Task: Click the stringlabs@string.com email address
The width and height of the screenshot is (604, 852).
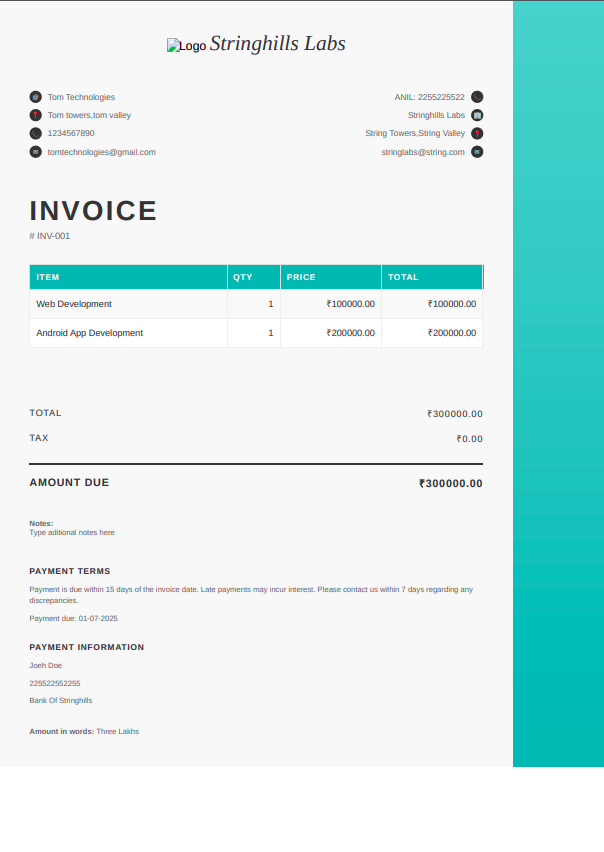Action: [422, 152]
